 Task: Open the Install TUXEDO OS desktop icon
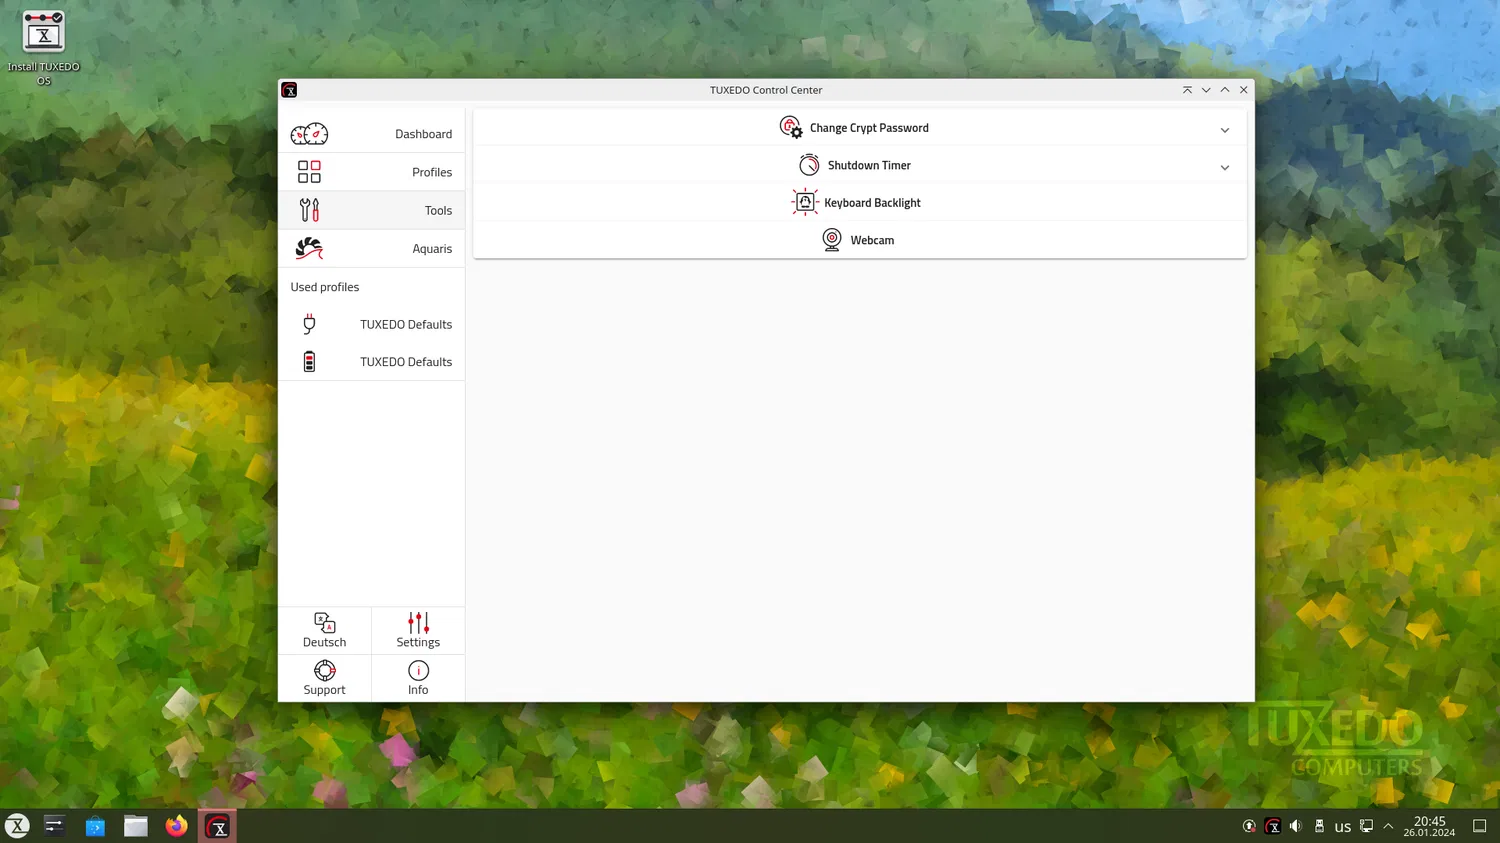43,48
